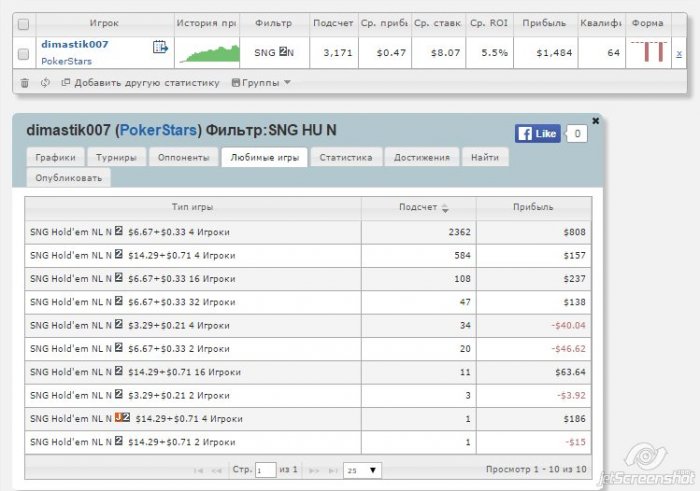Click the Фильтр column header
Image resolution: width=700 pixels, height=491 pixels.
pyautogui.click(x=274, y=23)
